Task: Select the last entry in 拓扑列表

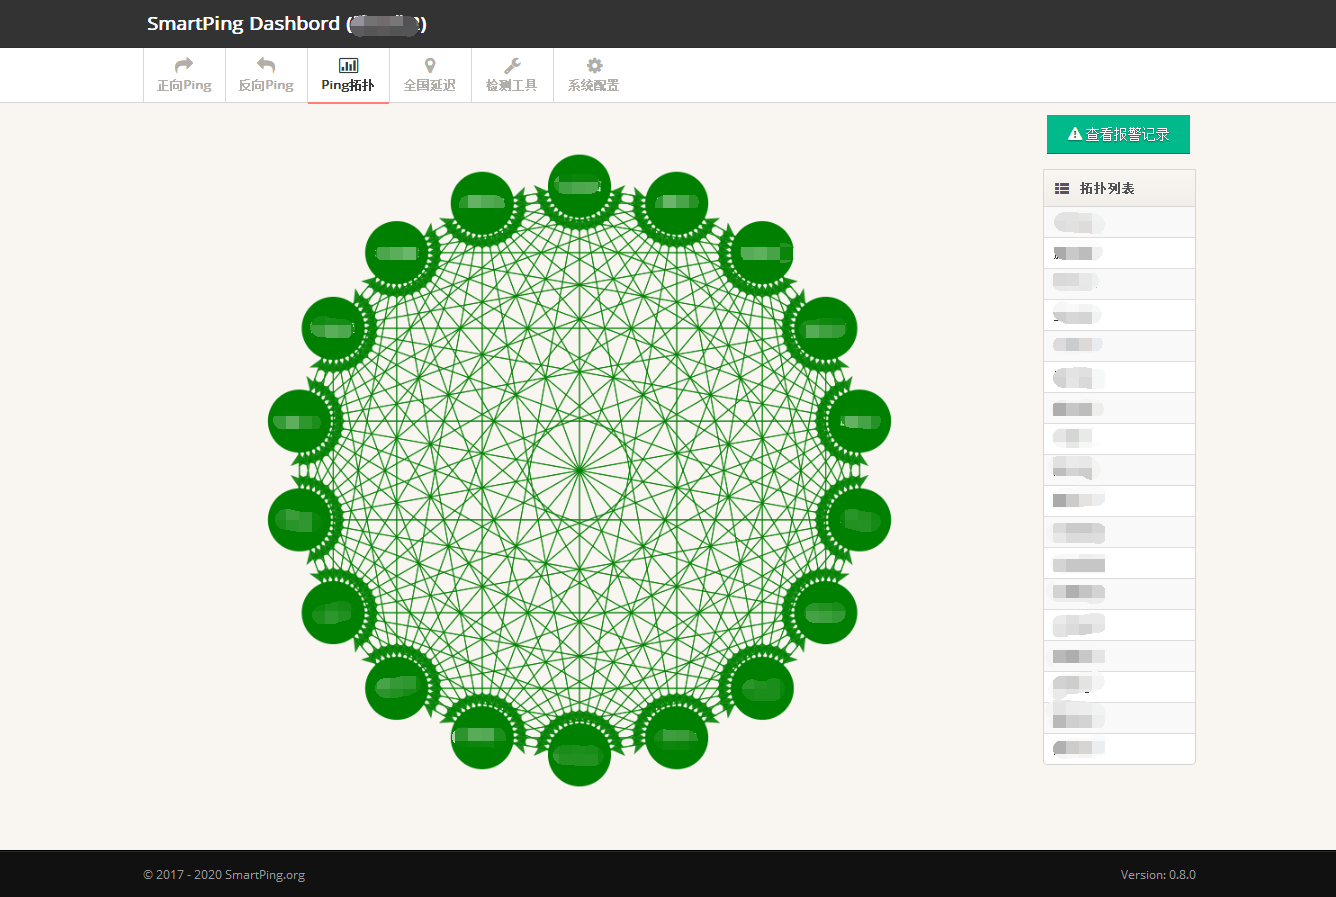Action: (x=1119, y=748)
